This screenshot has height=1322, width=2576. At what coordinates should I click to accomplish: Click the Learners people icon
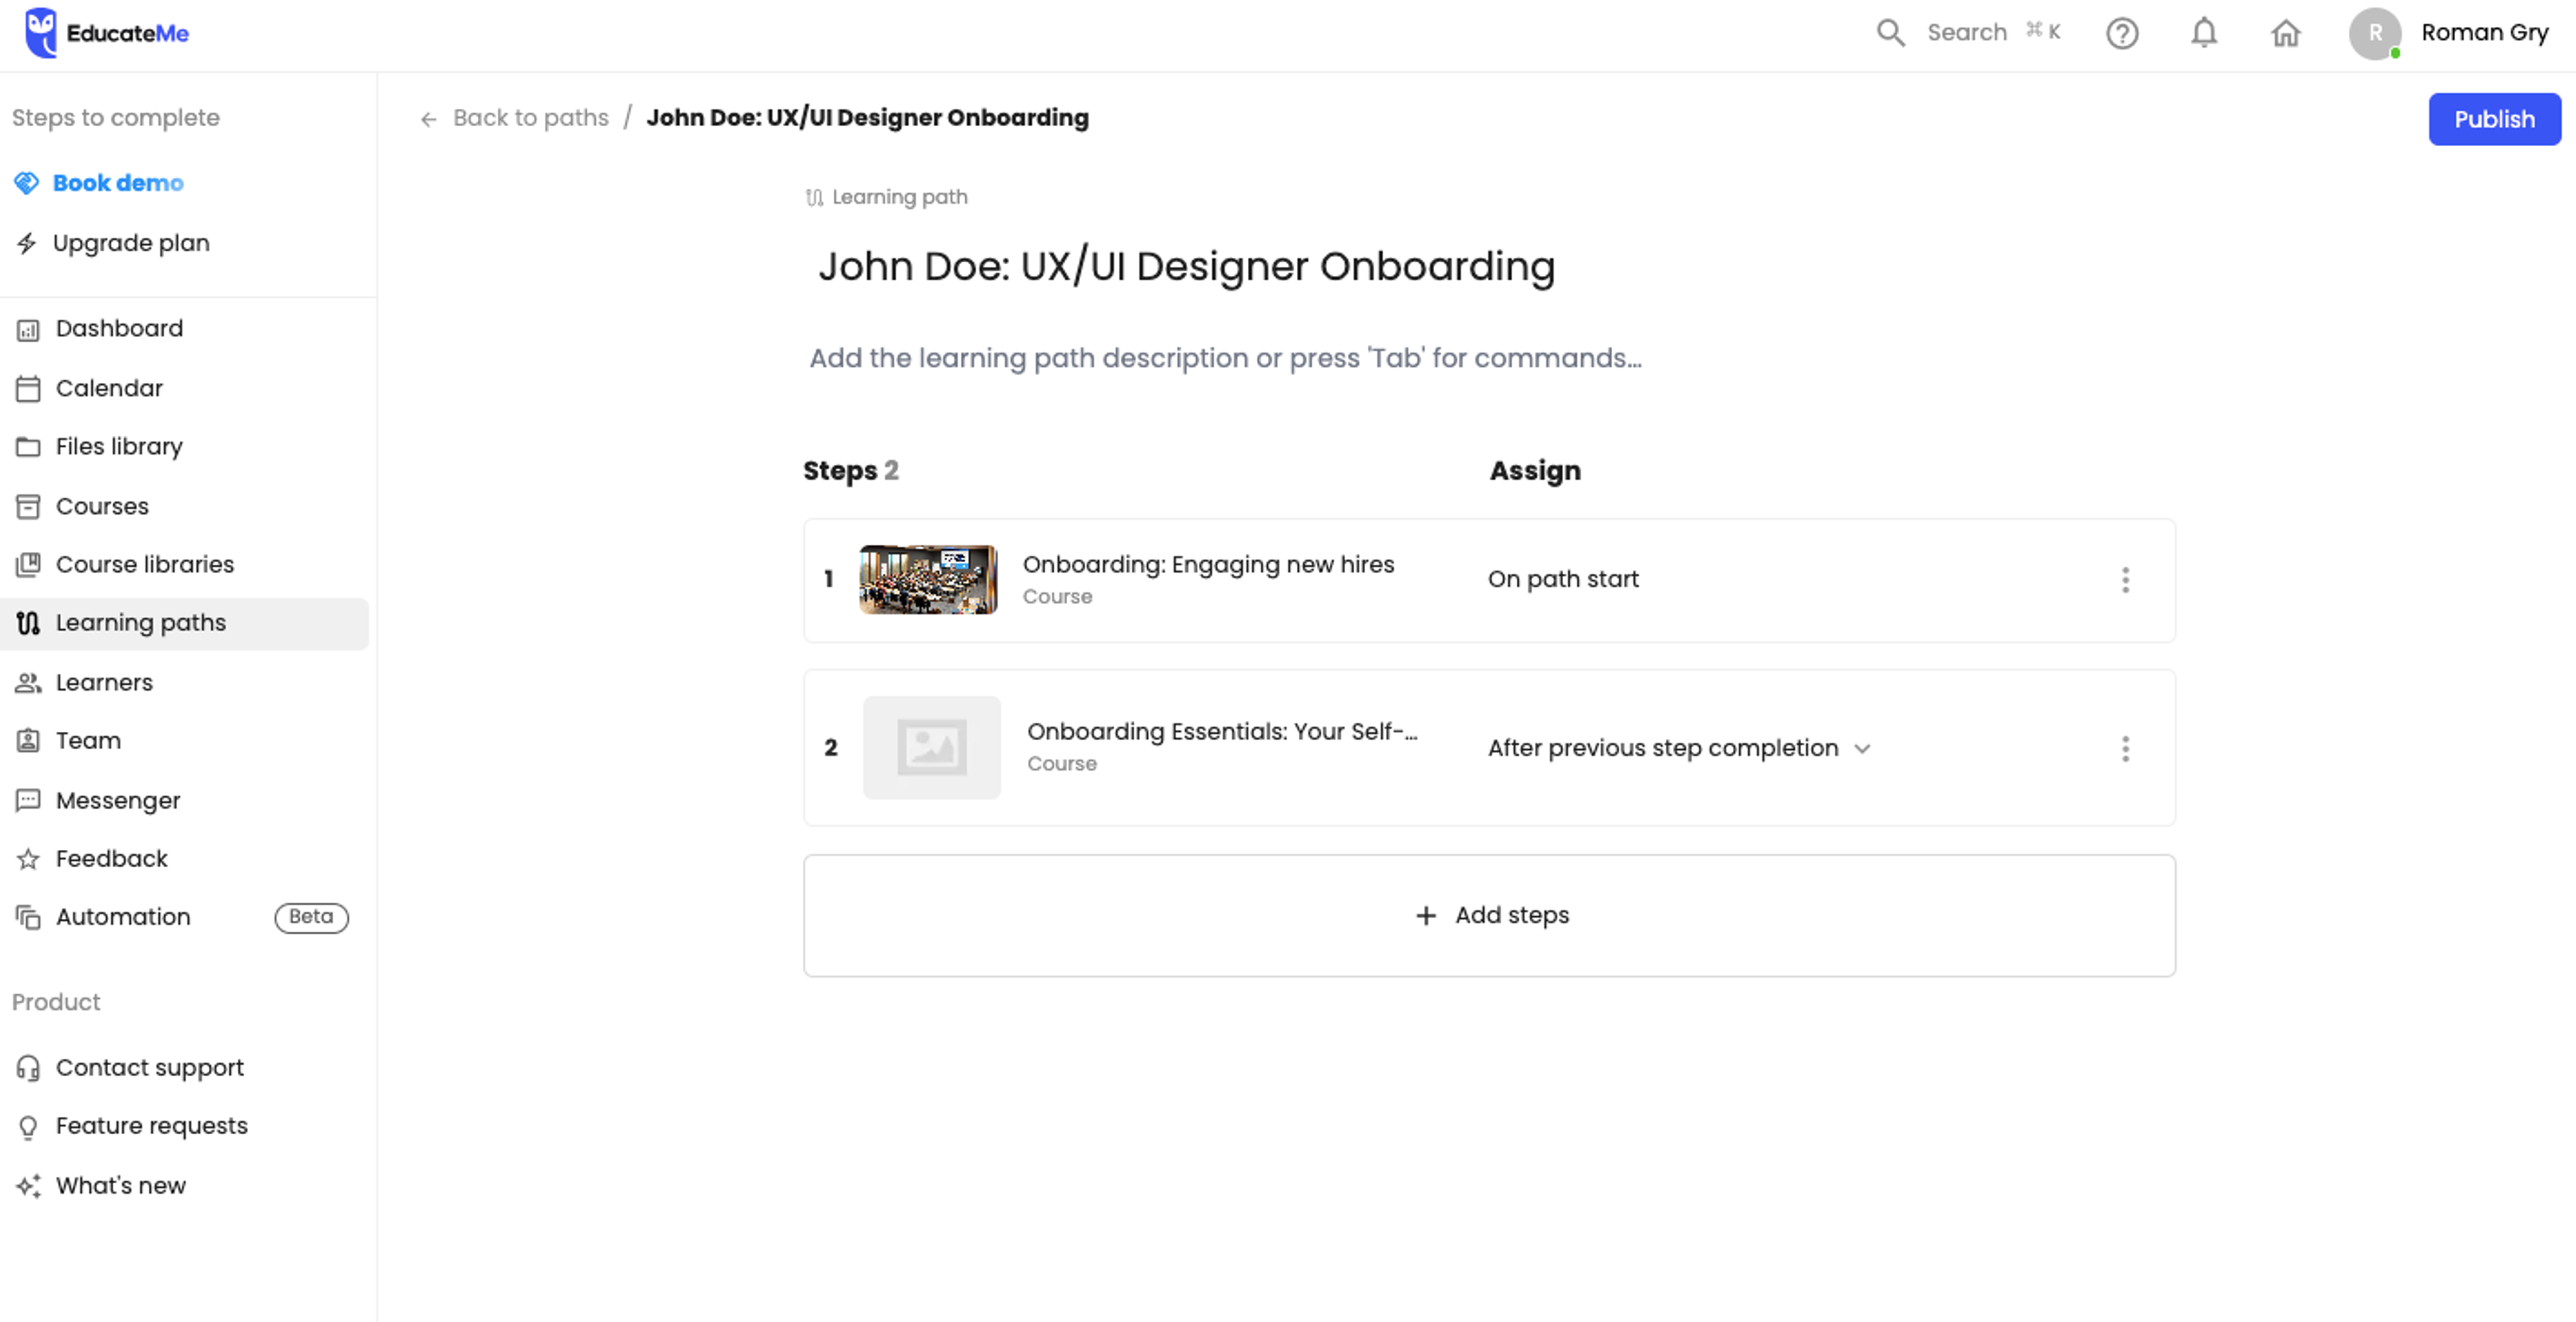coord(28,683)
